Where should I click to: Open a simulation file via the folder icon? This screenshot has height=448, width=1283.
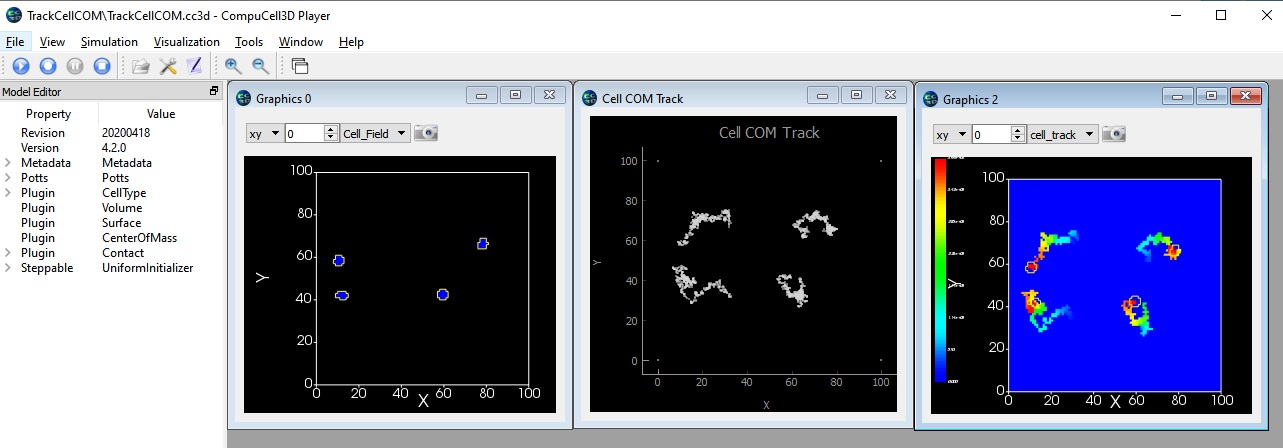[x=141, y=66]
